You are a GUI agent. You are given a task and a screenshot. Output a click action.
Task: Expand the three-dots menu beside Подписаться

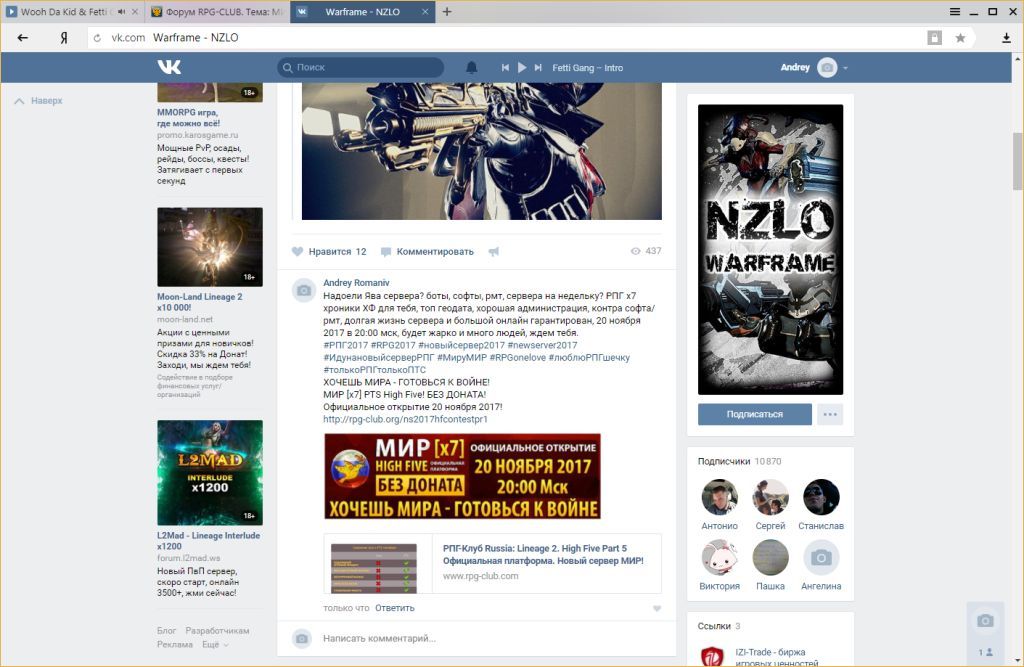[x=829, y=414]
